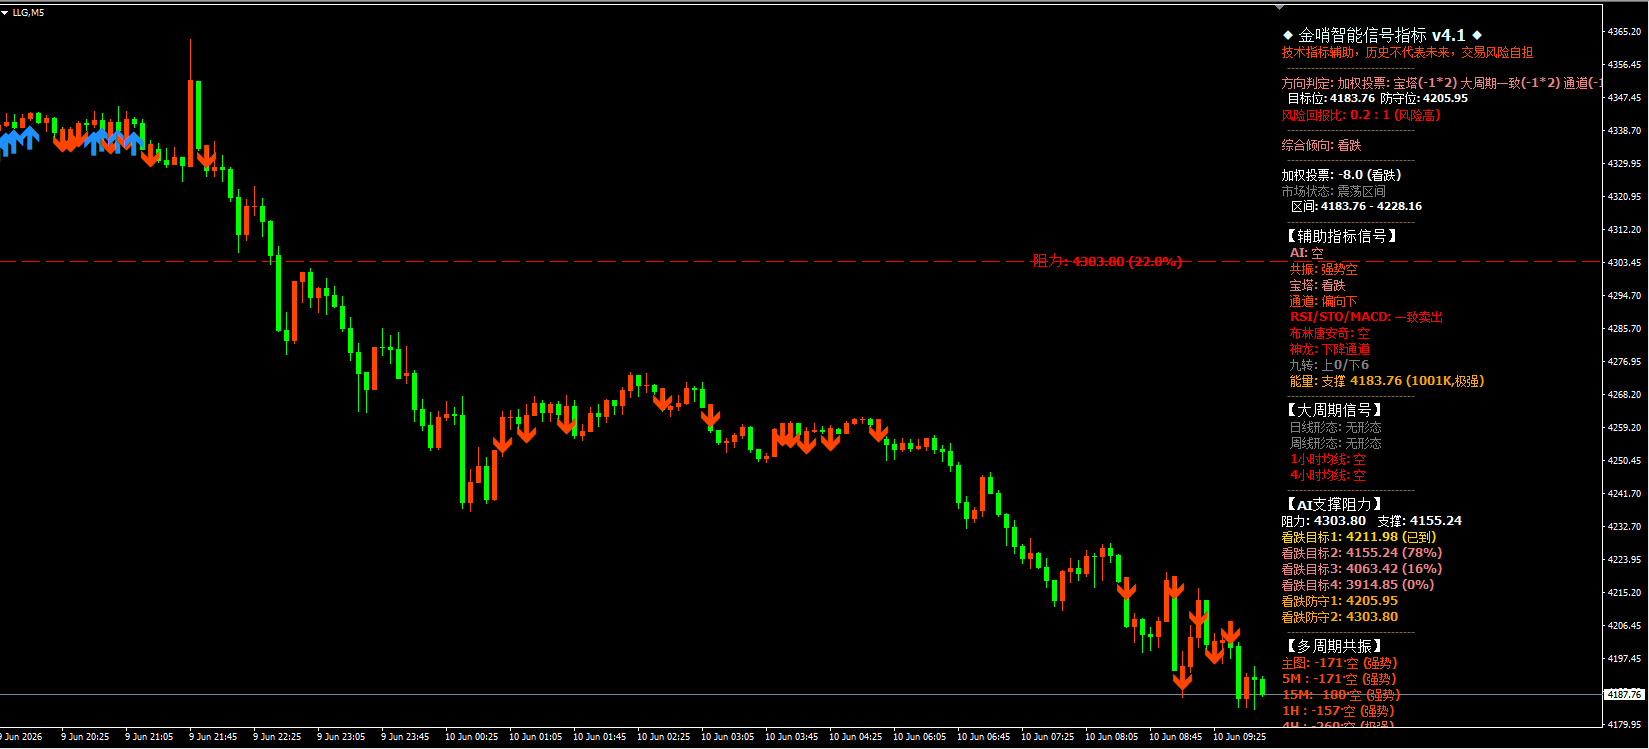Click the 4312.20 price scale label

pyautogui.click(x=1624, y=229)
